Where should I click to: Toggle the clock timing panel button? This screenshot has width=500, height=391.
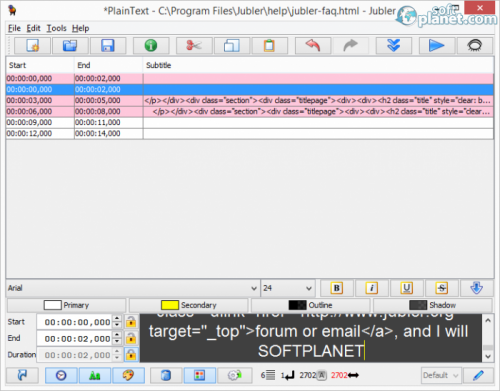(61, 375)
